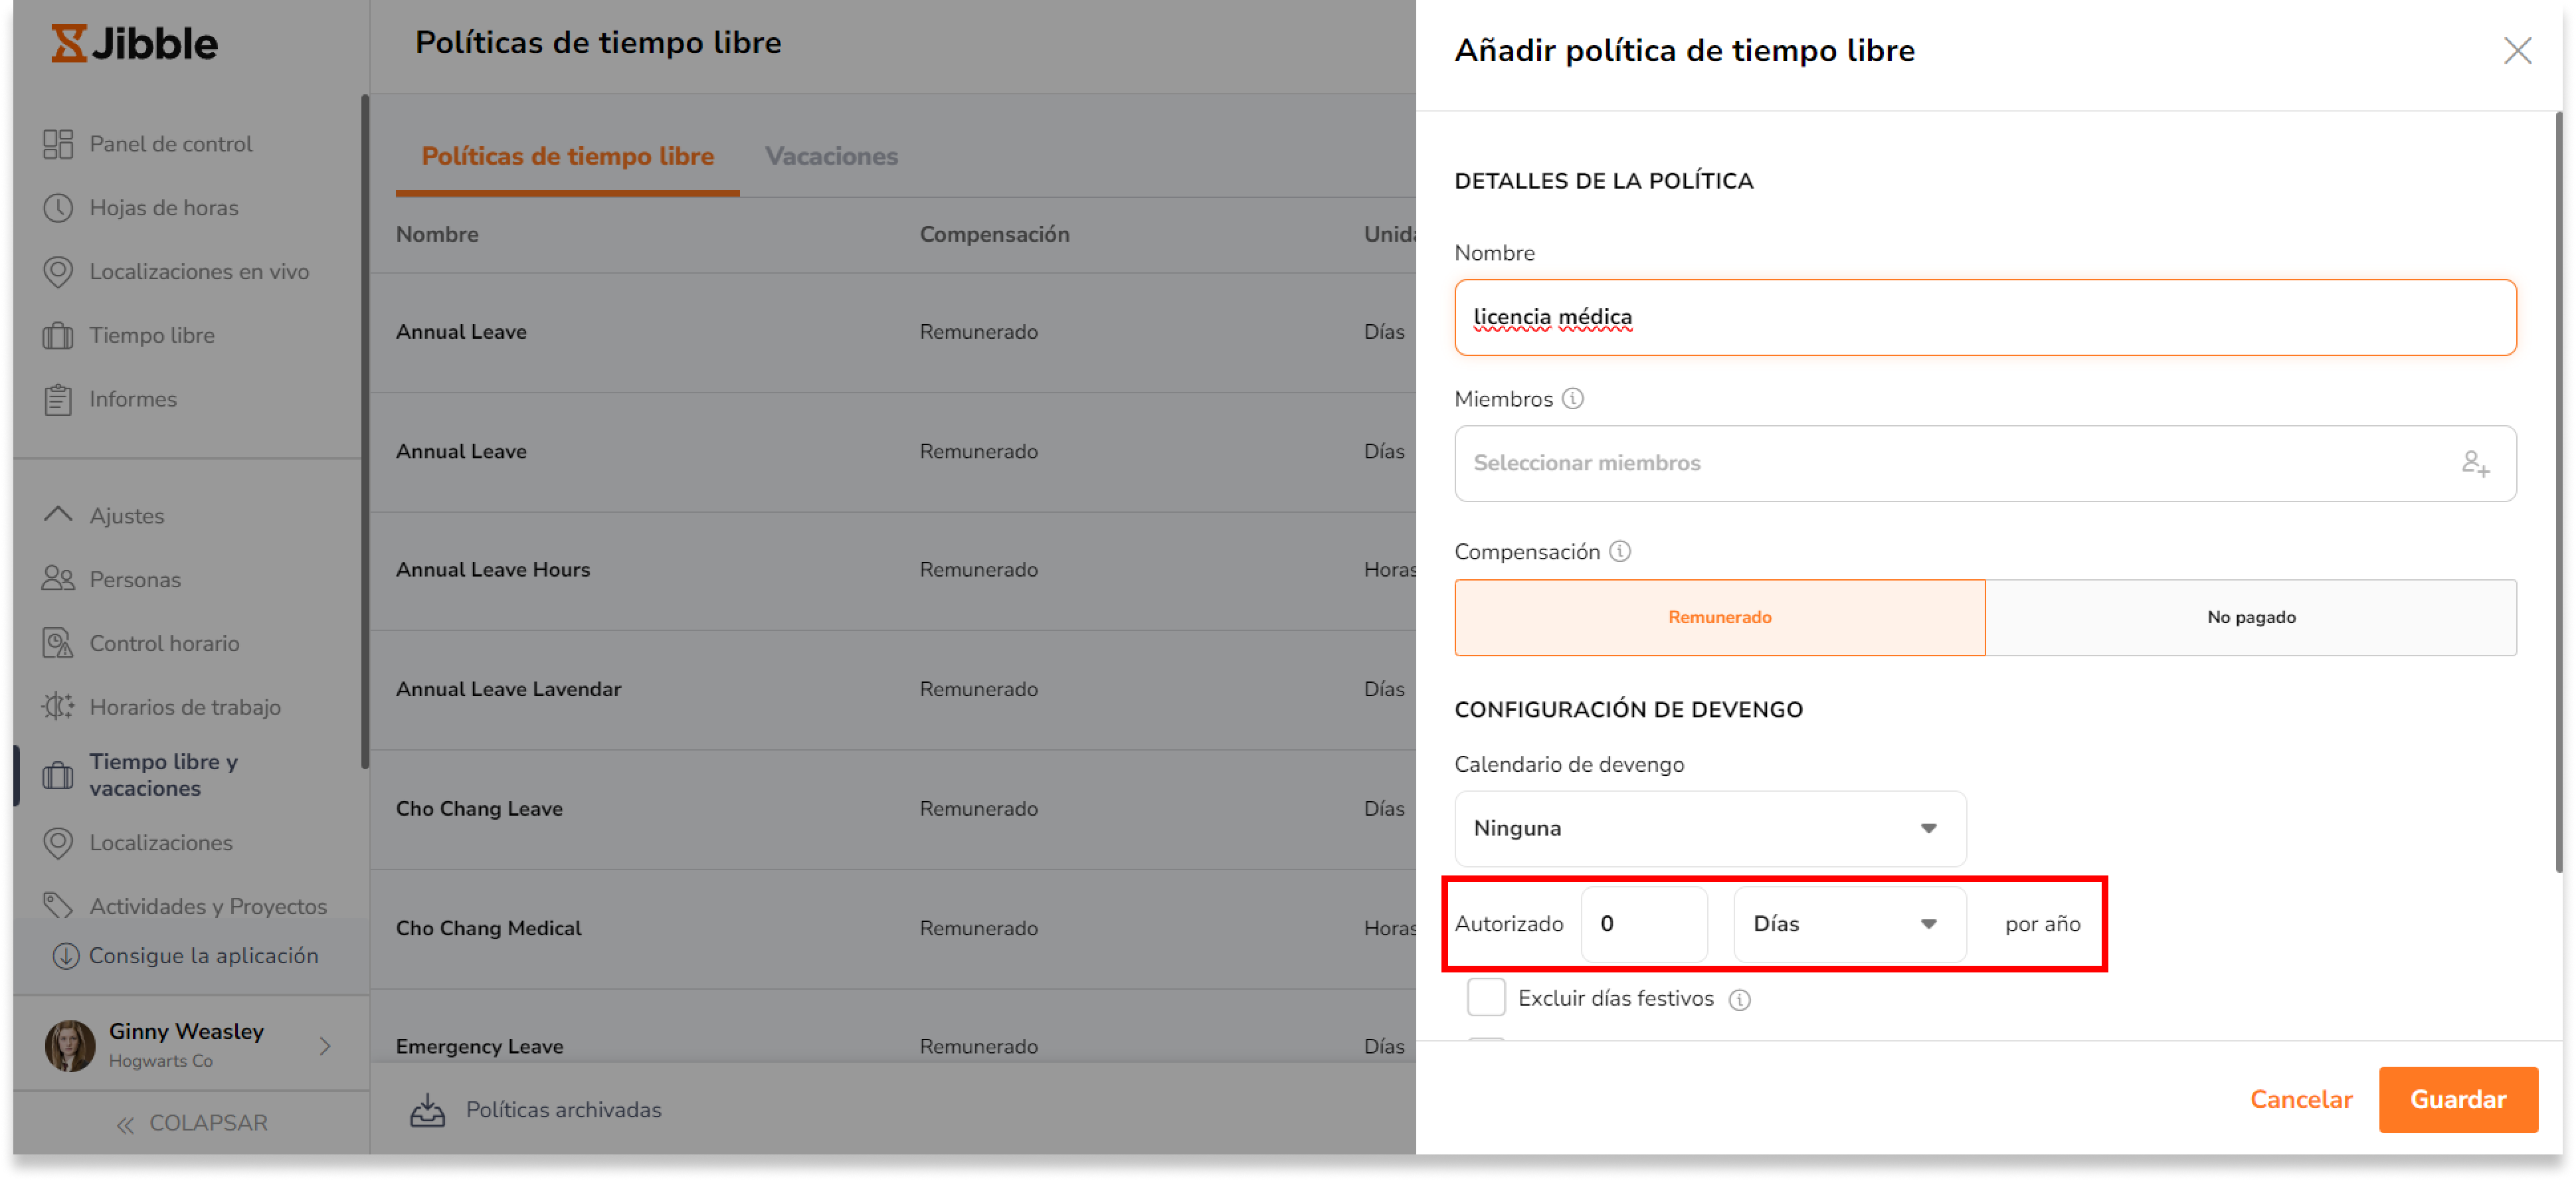Select the No pagado compensation option
This screenshot has width=2576, height=1181.
(x=2251, y=618)
